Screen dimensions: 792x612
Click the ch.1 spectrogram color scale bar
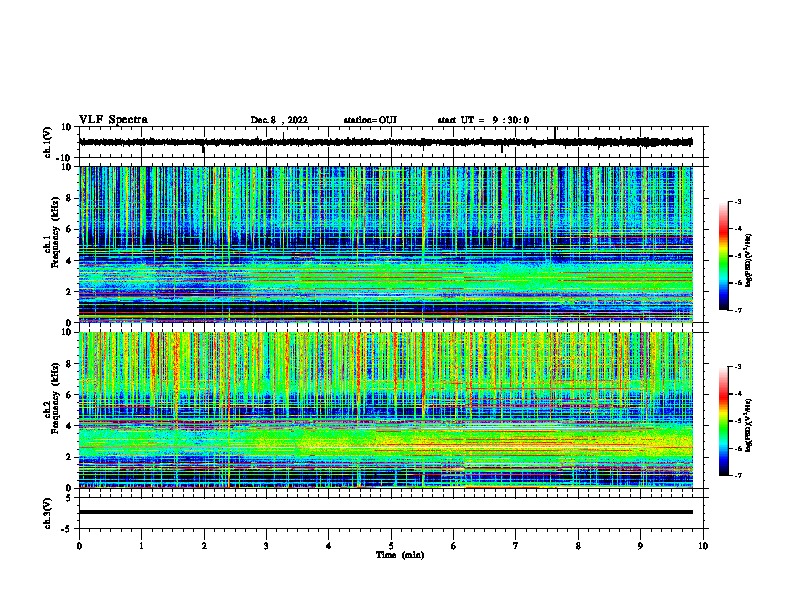tap(724, 256)
